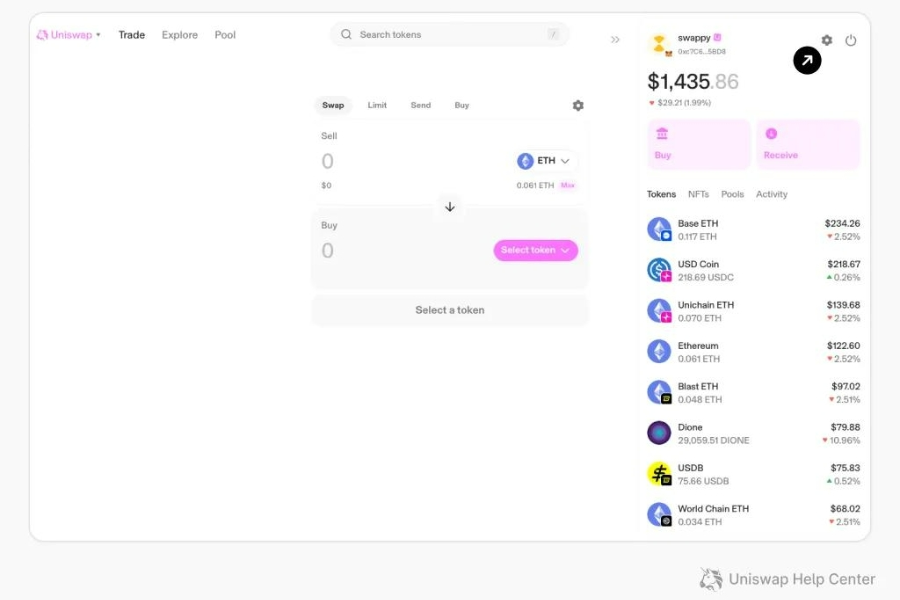Collapse the wallet sidebar with double chevron
900x600 pixels.
pos(615,40)
